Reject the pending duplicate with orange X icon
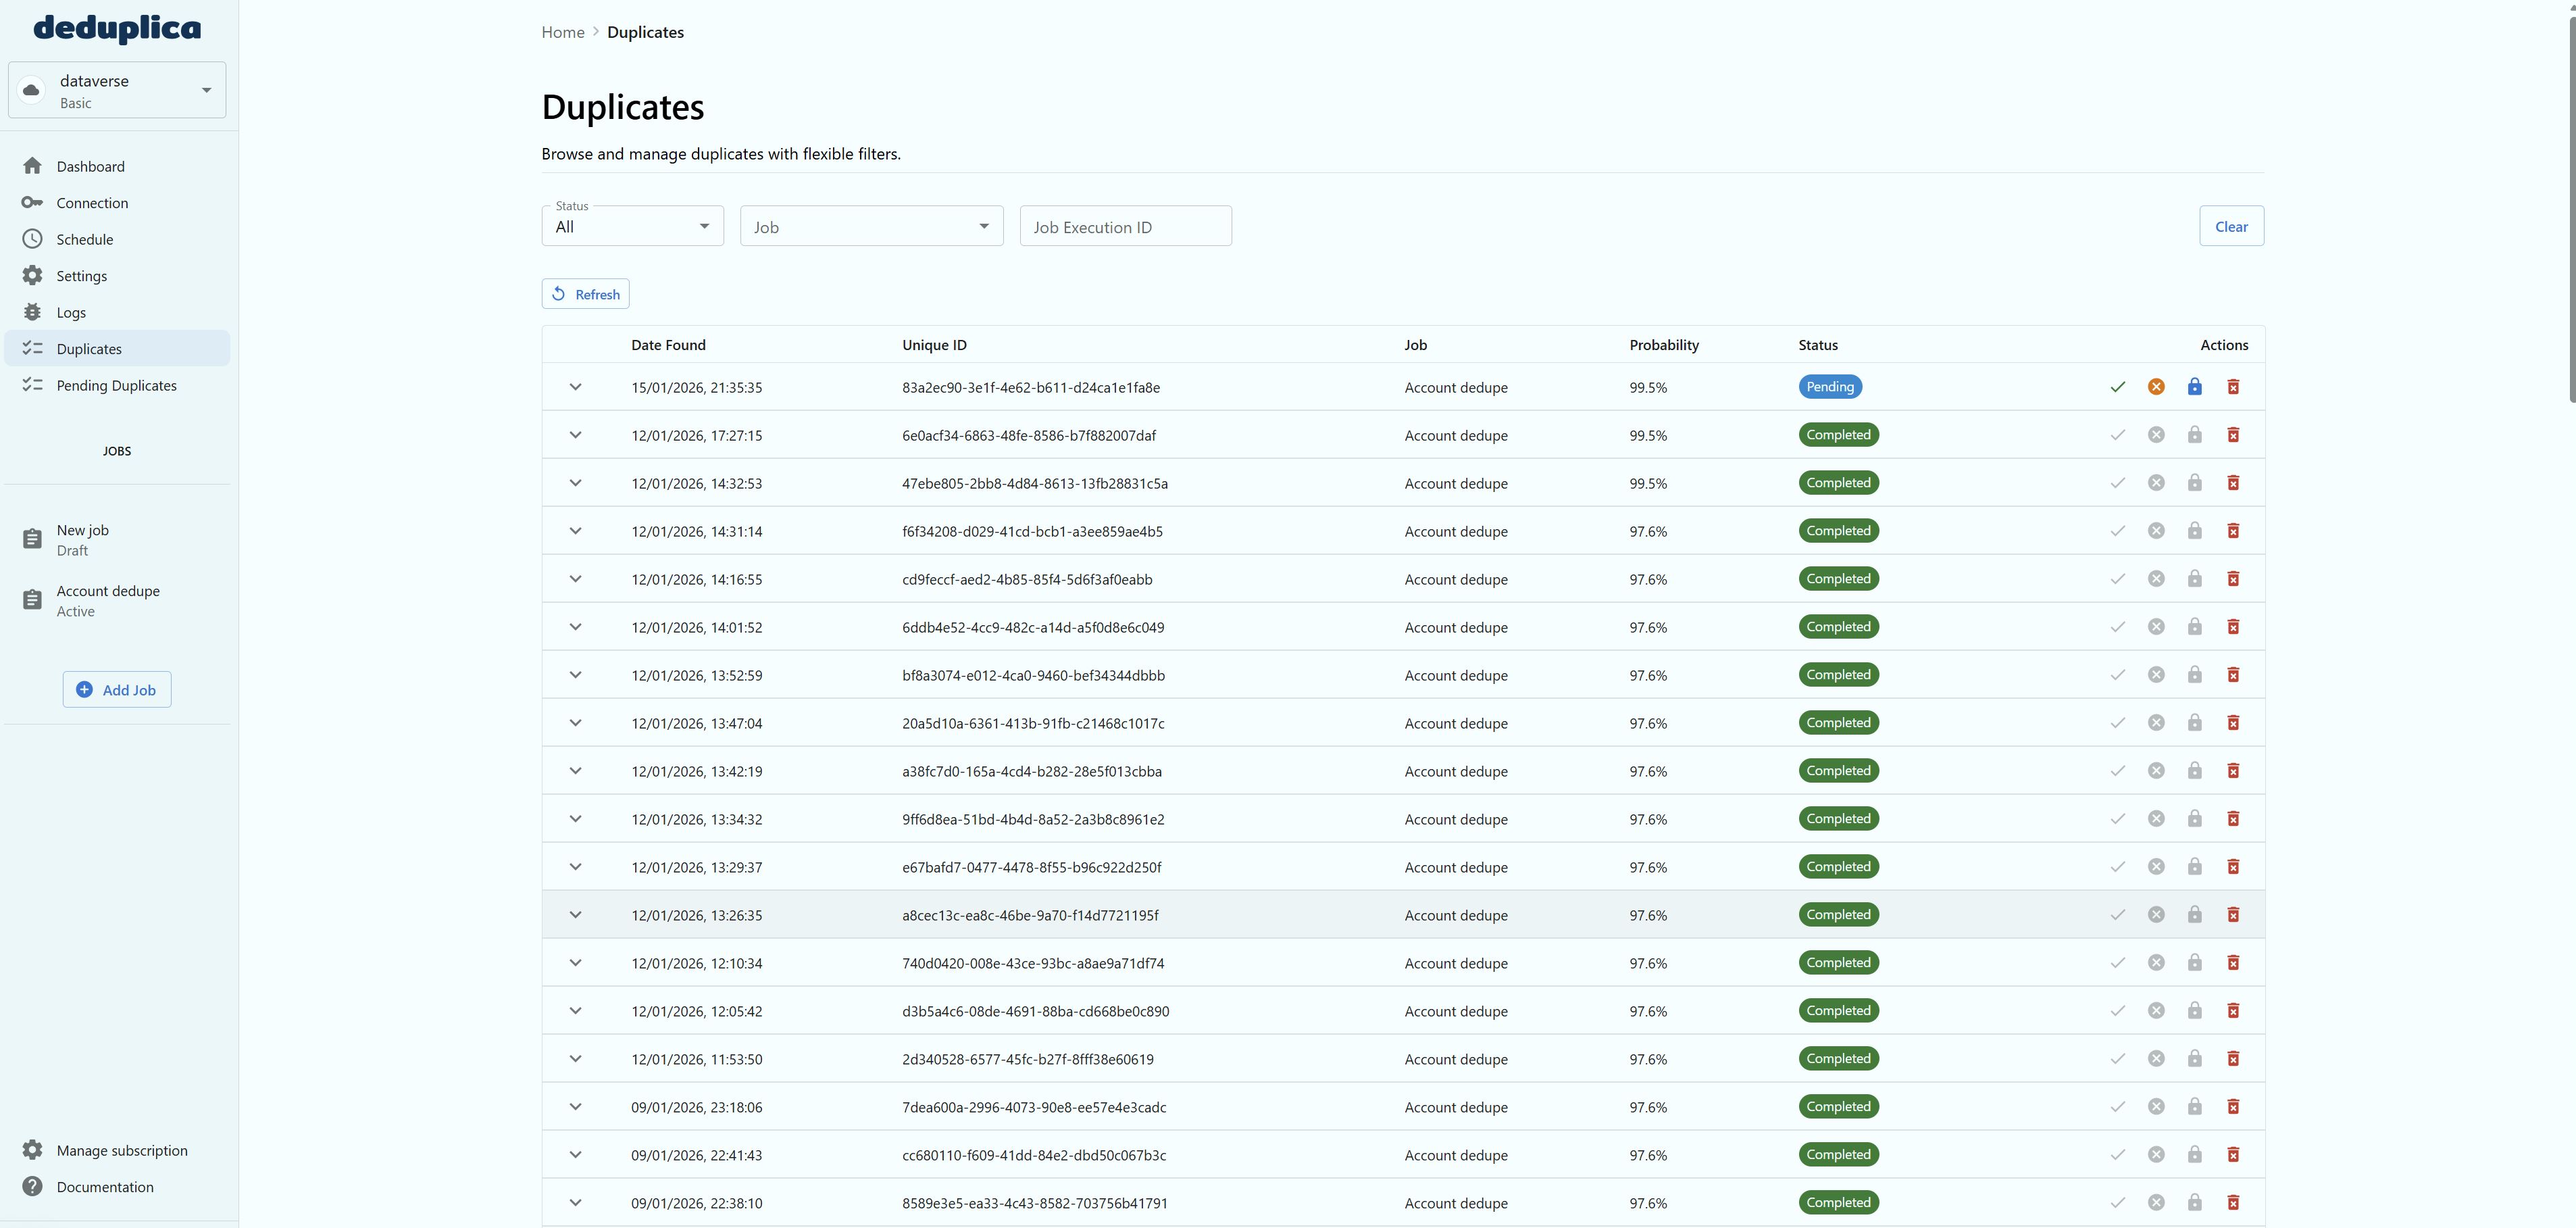The image size is (2576, 1228). tap(2156, 387)
